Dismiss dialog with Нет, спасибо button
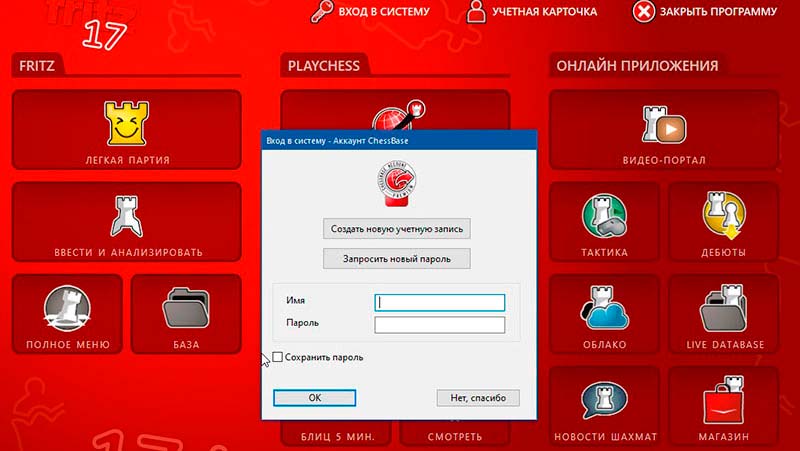The width and height of the screenshot is (800, 451). tap(478, 397)
